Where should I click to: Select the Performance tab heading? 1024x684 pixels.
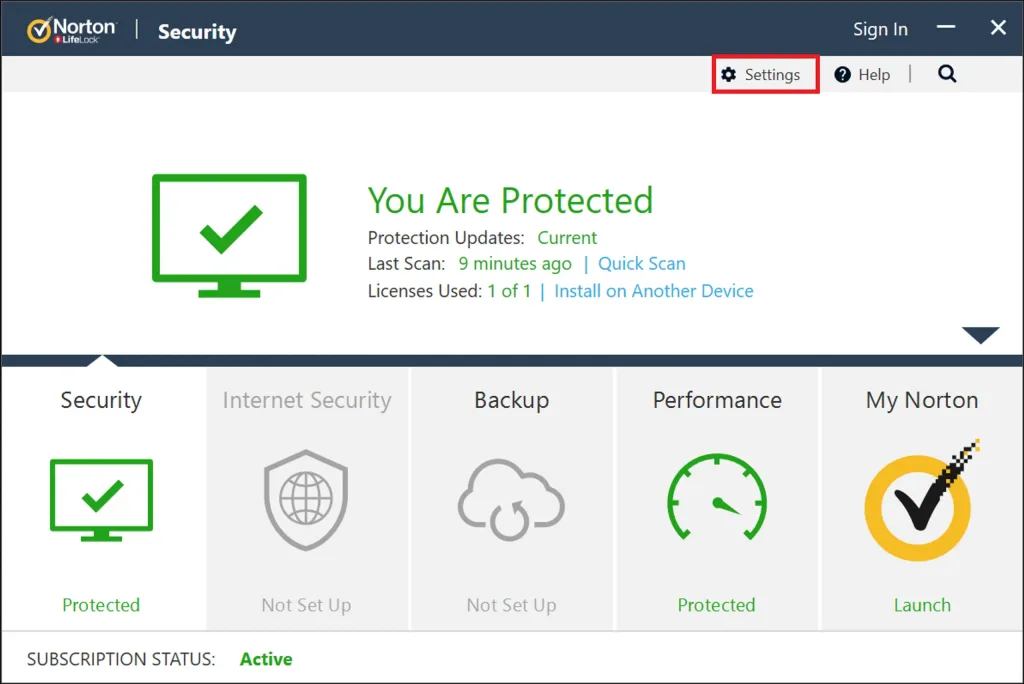tap(717, 400)
